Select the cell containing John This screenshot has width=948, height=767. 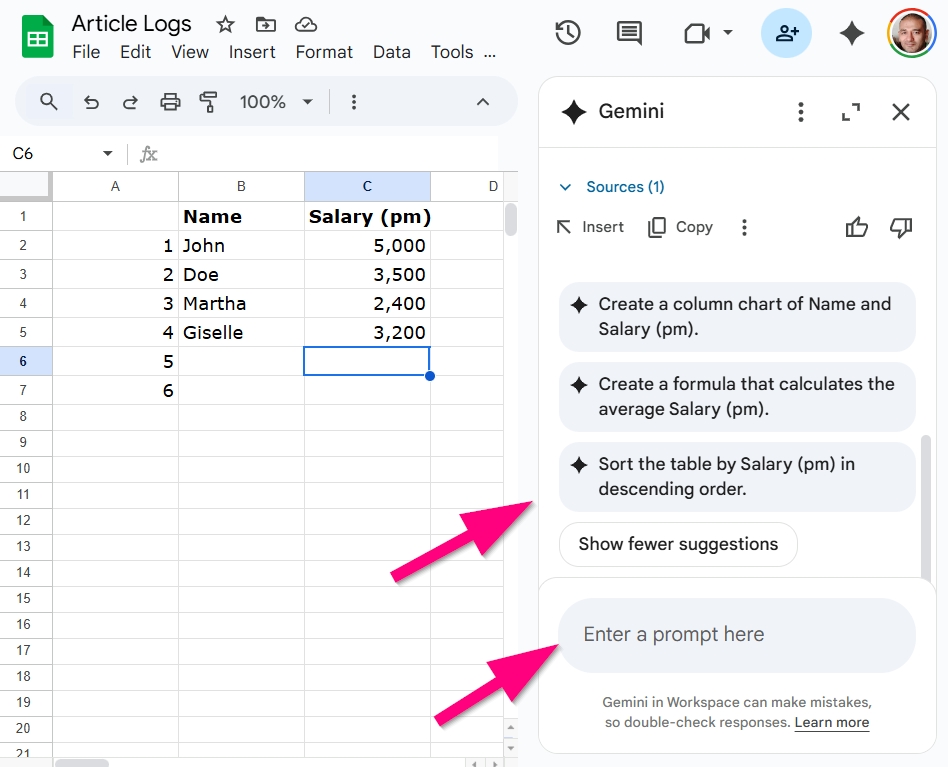241,245
